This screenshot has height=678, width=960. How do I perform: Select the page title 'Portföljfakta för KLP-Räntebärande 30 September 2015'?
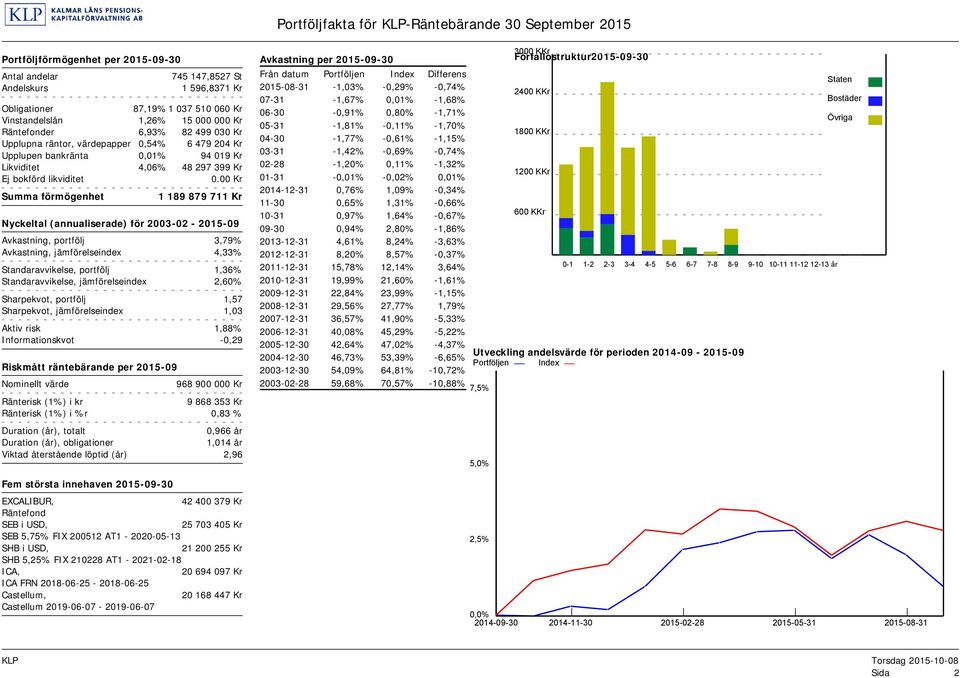click(454, 24)
